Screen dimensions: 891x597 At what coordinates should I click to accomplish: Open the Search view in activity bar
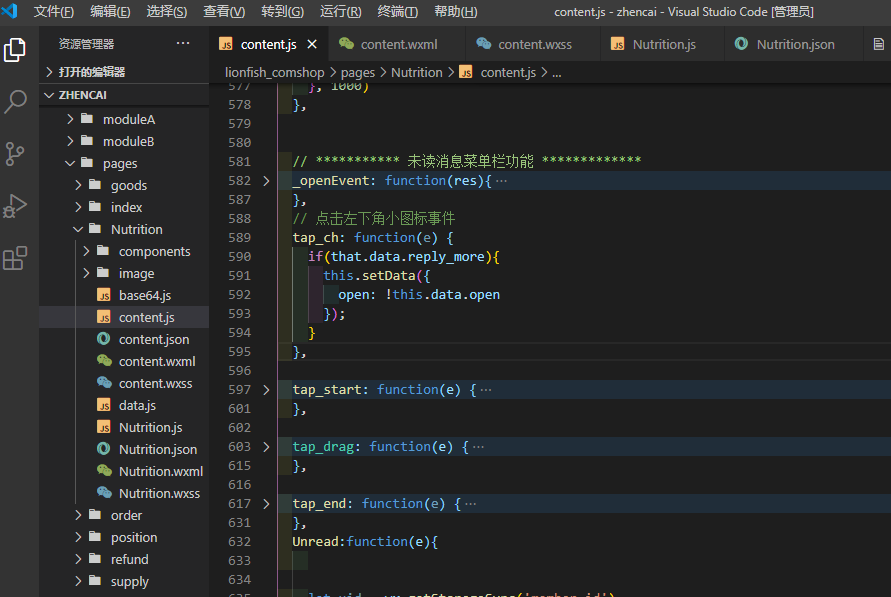pyautogui.click(x=15, y=102)
